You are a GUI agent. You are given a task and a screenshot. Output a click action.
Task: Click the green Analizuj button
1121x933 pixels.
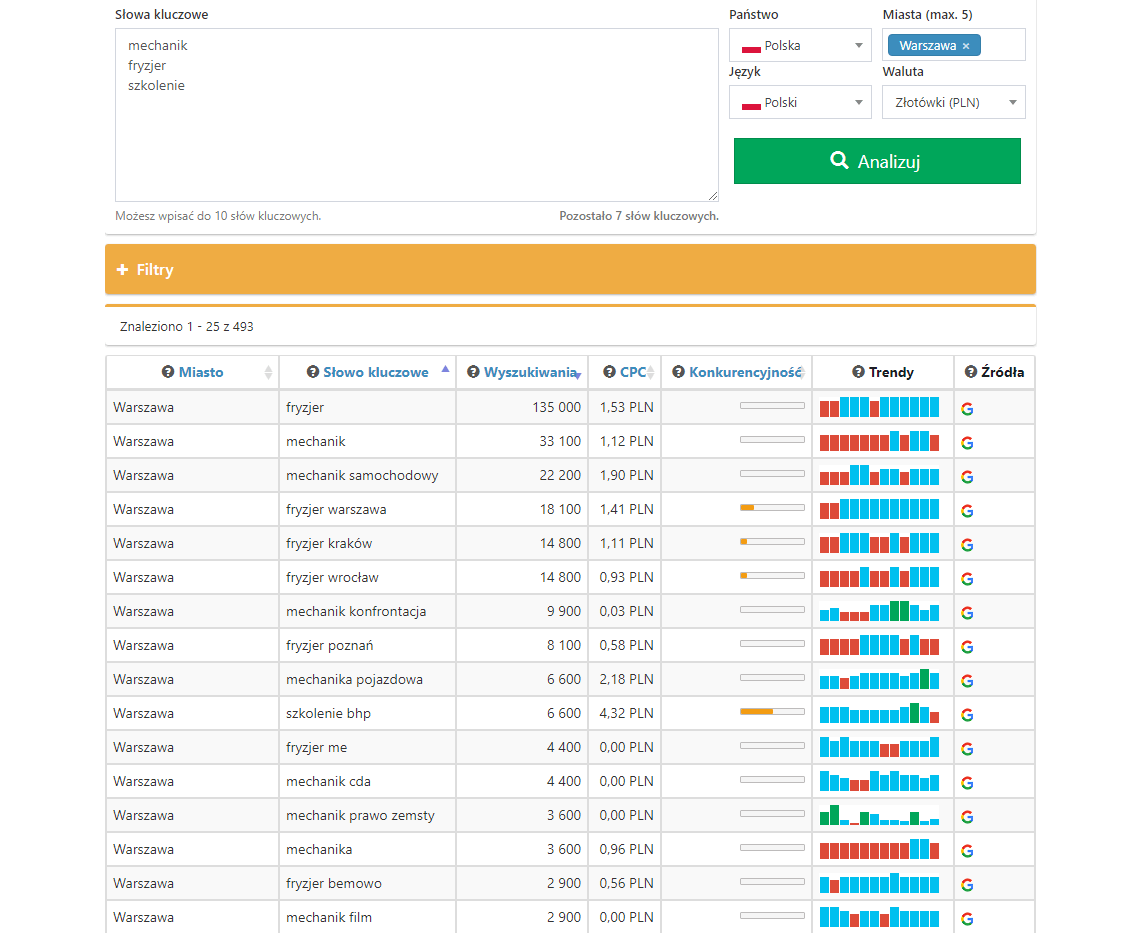pyautogui.click(x=877, y=161)
